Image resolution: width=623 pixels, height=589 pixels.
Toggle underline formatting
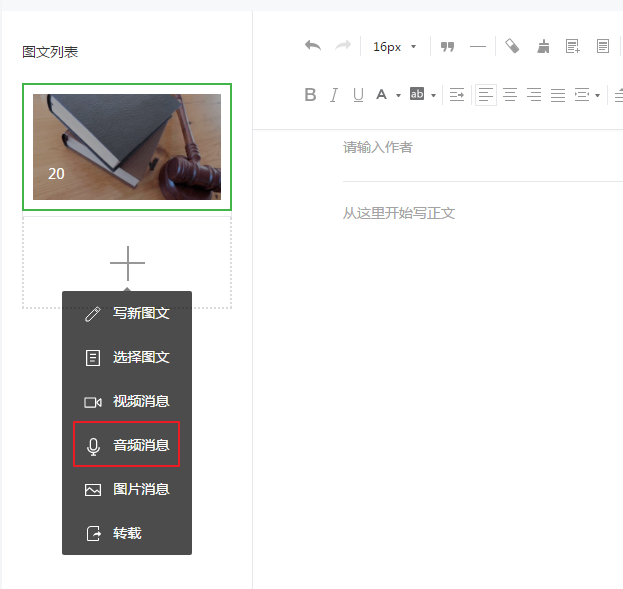click(x=358, y=95)
